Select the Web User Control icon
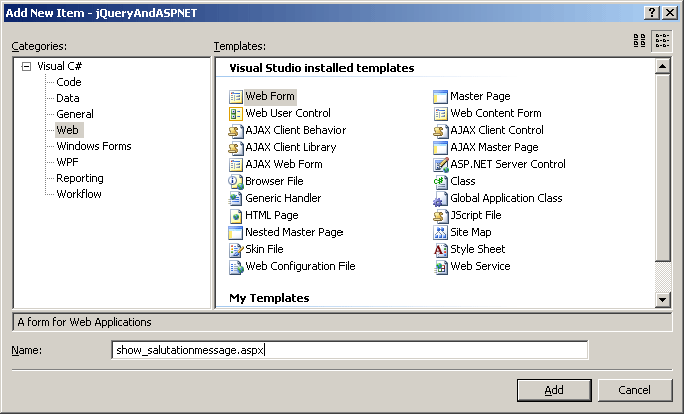 tap(236, 114)
